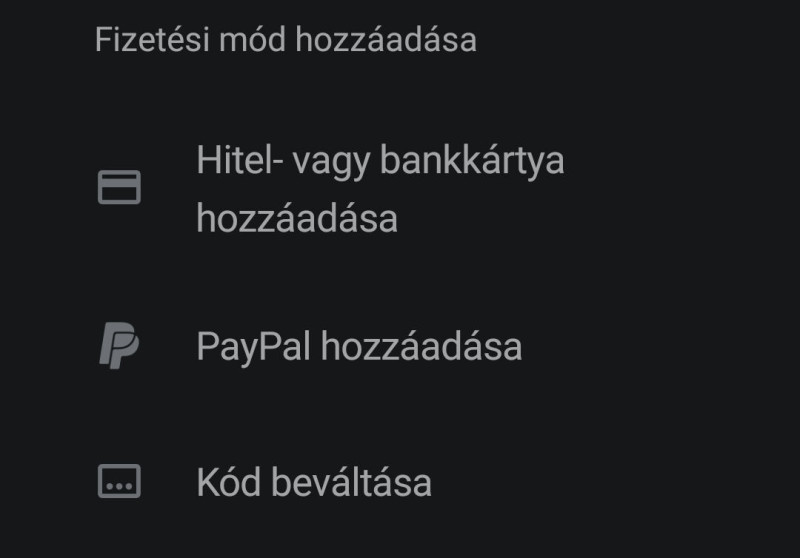Open 'Kód beváltása' entry
This screenshot has height=558, width=800.
(x=400, y=481)
